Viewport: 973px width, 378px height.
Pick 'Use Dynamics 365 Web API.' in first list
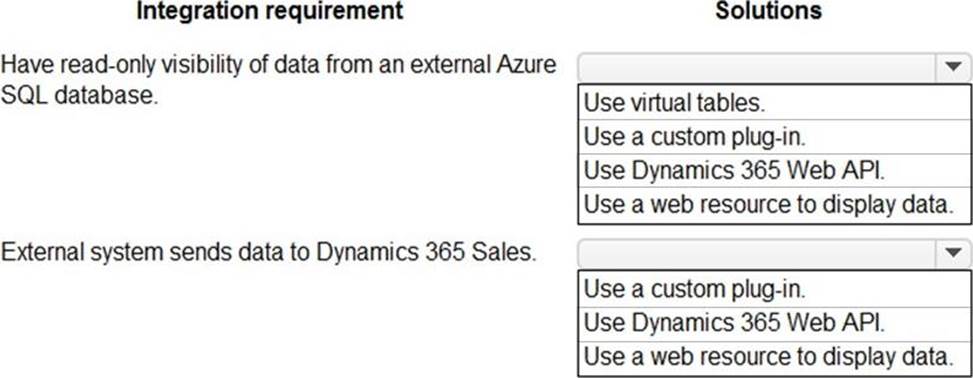pyautogui.click(x=774, y=170)
